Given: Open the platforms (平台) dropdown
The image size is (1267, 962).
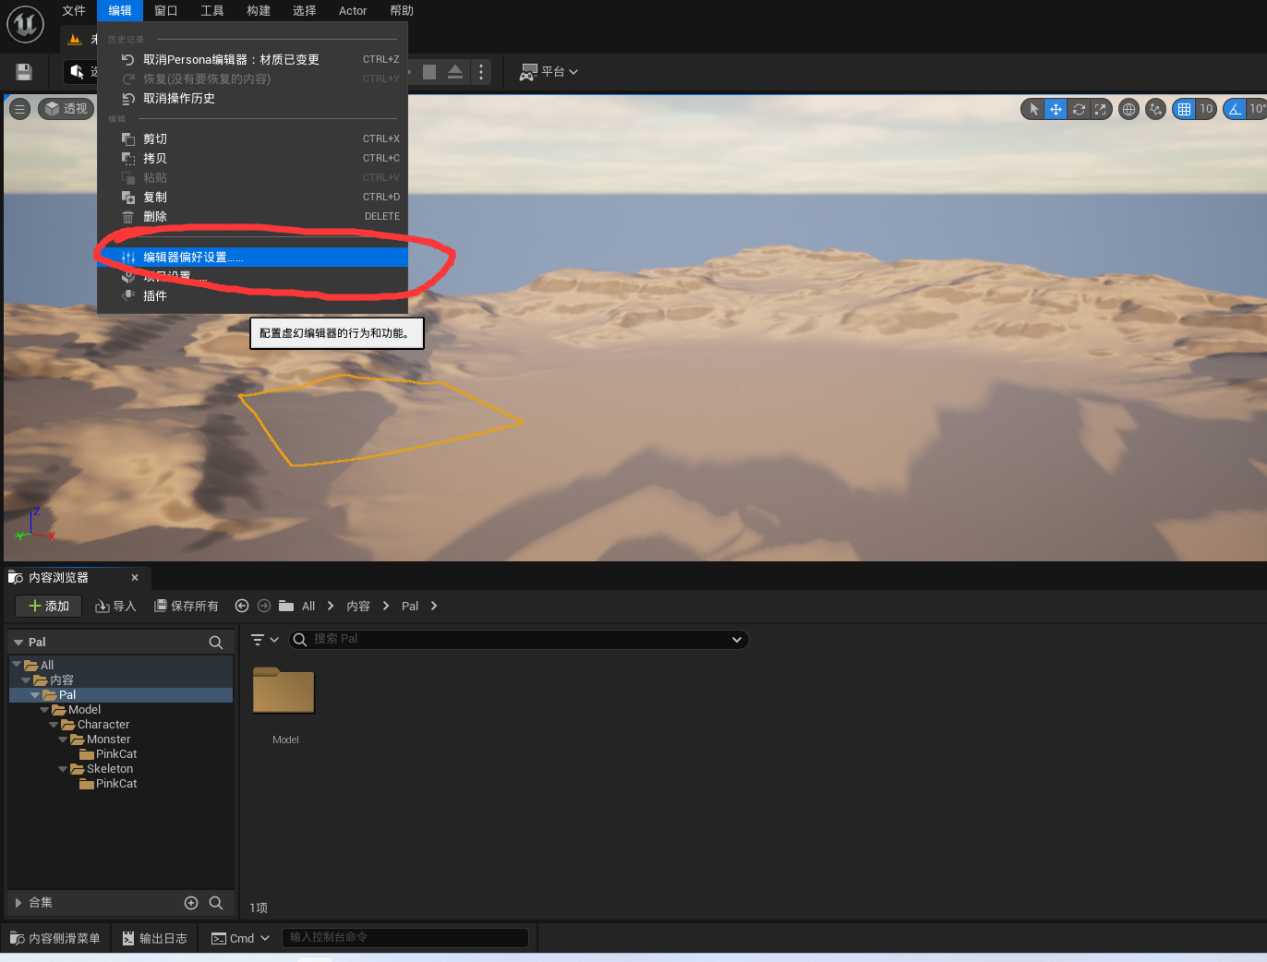Looking at the screenshot, I should (549, 72).
